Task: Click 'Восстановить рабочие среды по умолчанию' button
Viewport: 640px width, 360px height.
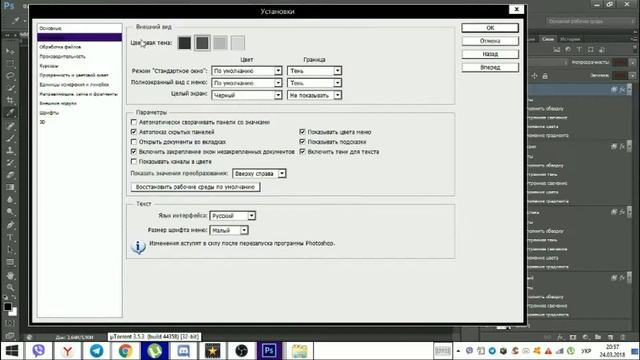Action: click(x=195, y=187)
